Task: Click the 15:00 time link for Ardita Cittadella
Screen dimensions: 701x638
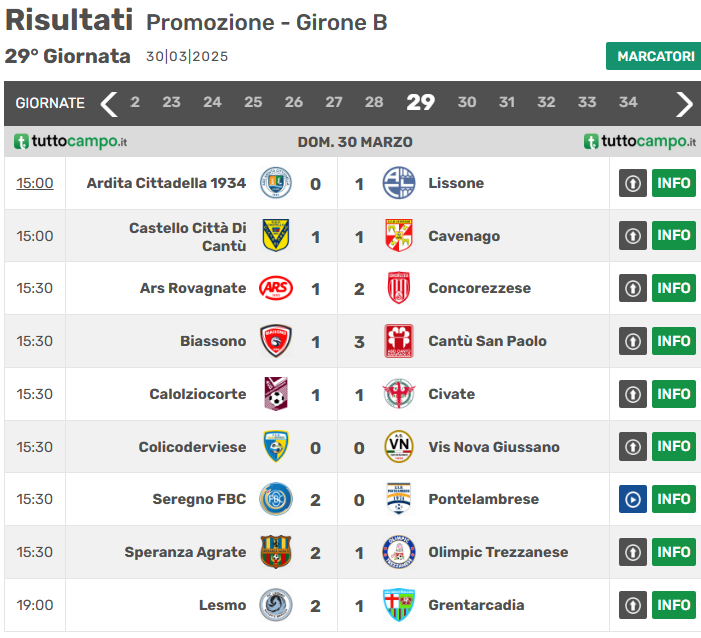Action: point(35,183)
